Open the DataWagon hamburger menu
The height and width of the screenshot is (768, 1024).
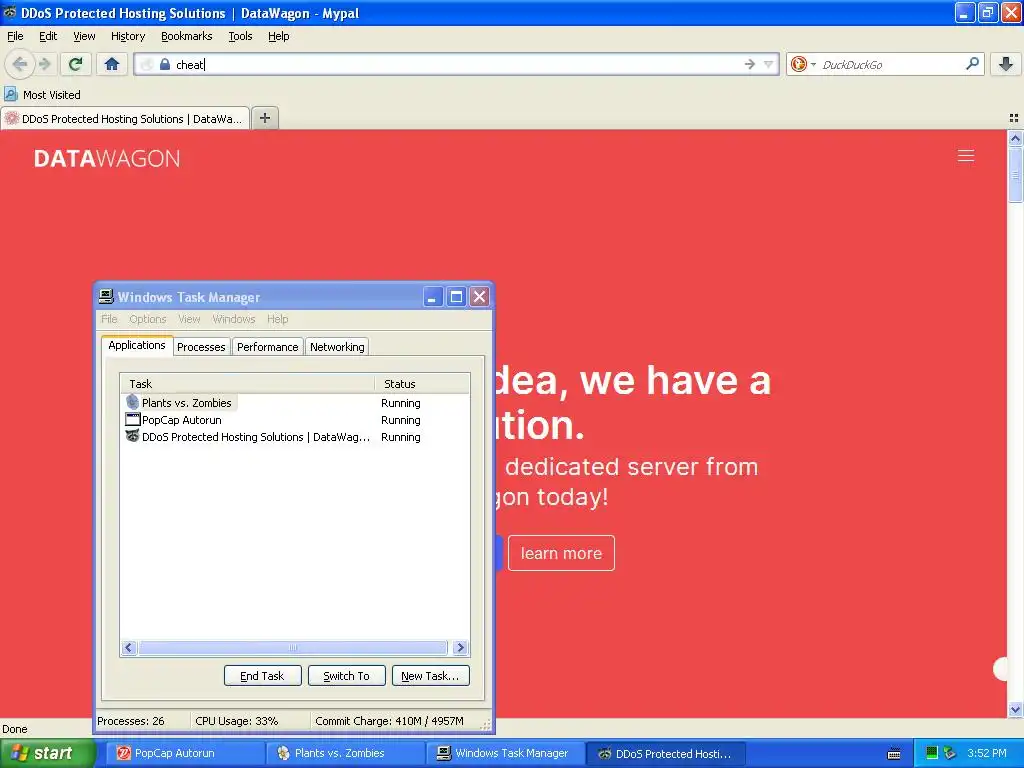pyautogui.click(x=966, y=155)
